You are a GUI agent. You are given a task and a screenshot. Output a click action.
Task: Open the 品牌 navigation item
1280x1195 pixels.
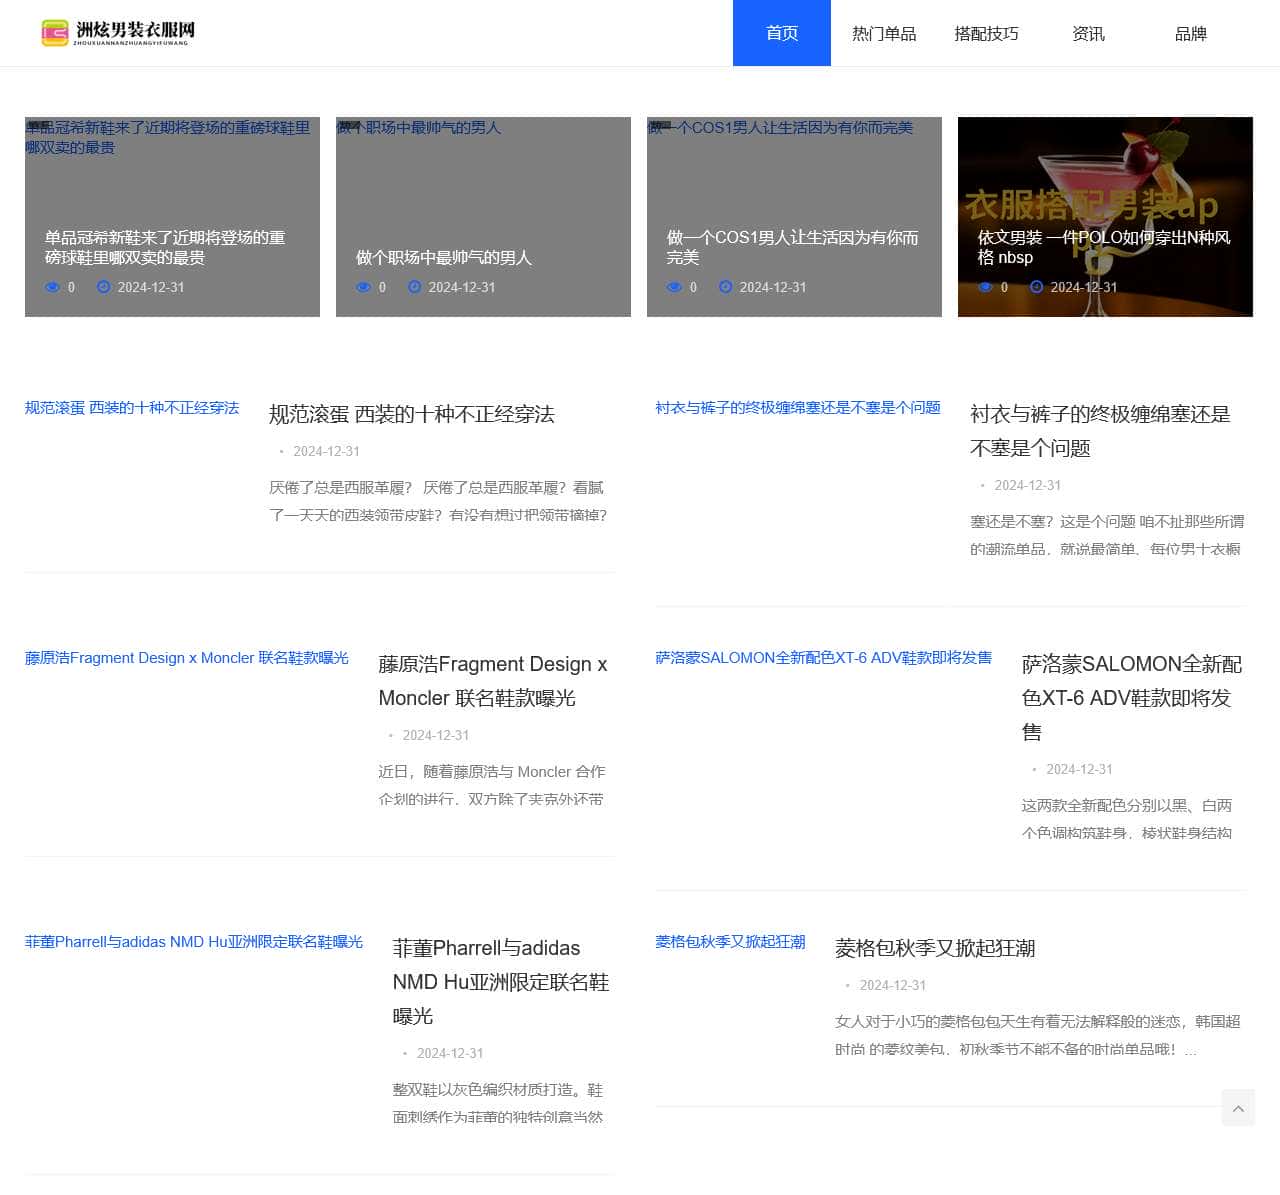(x=1191, y=33)
